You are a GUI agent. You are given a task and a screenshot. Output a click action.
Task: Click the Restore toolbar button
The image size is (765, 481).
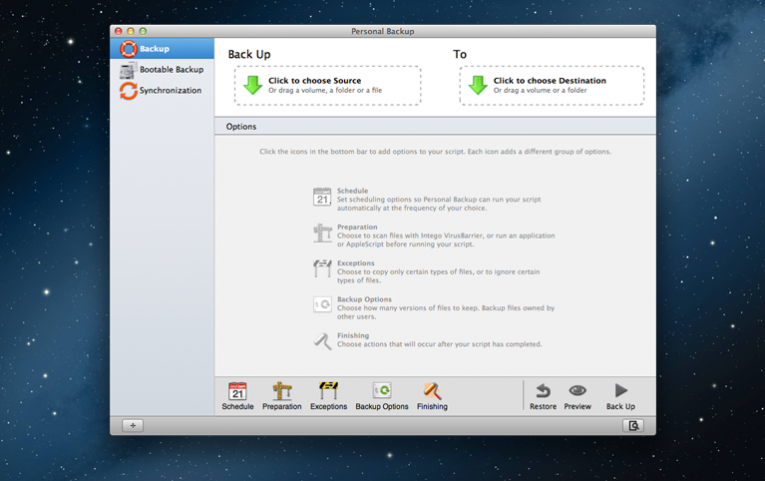point(543,396)
